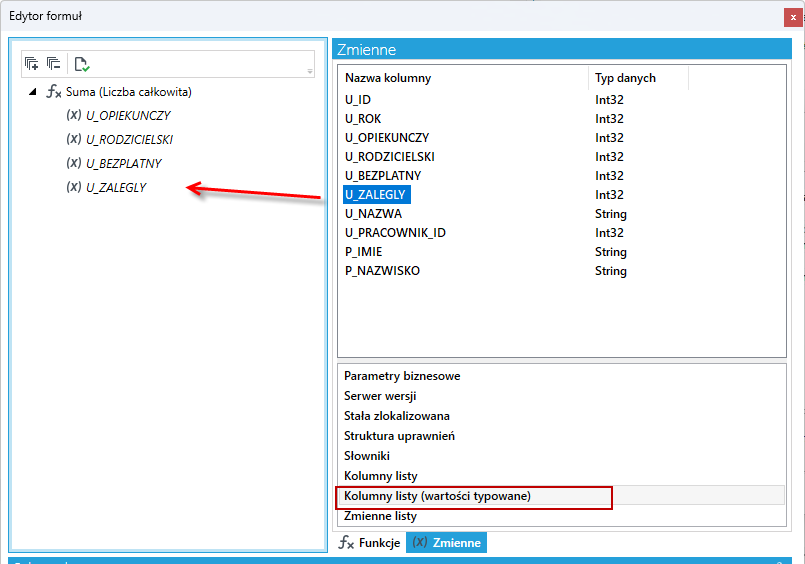The width and height of the screenshot is (805, 564).
Task: Select U_BEZPLATNY variable in formula tree
Action: click(x=124, y=164)
